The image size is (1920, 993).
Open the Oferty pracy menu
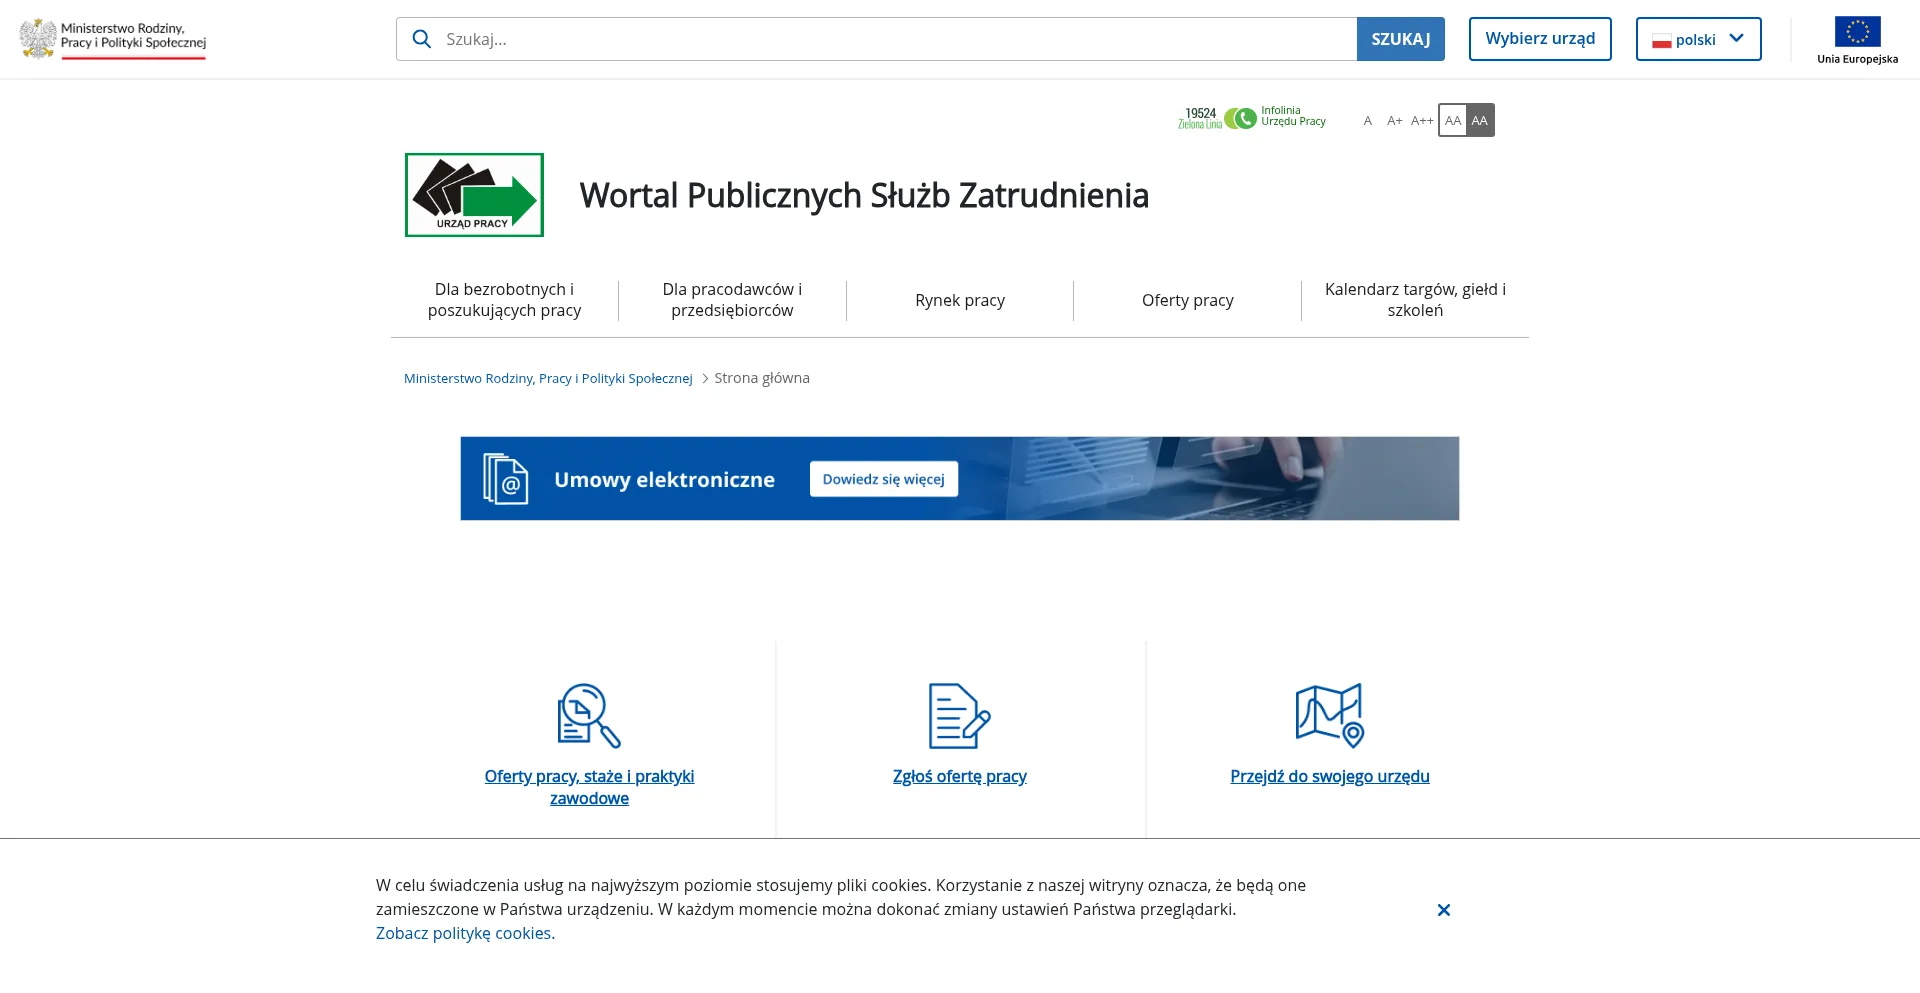(1188, 300)
